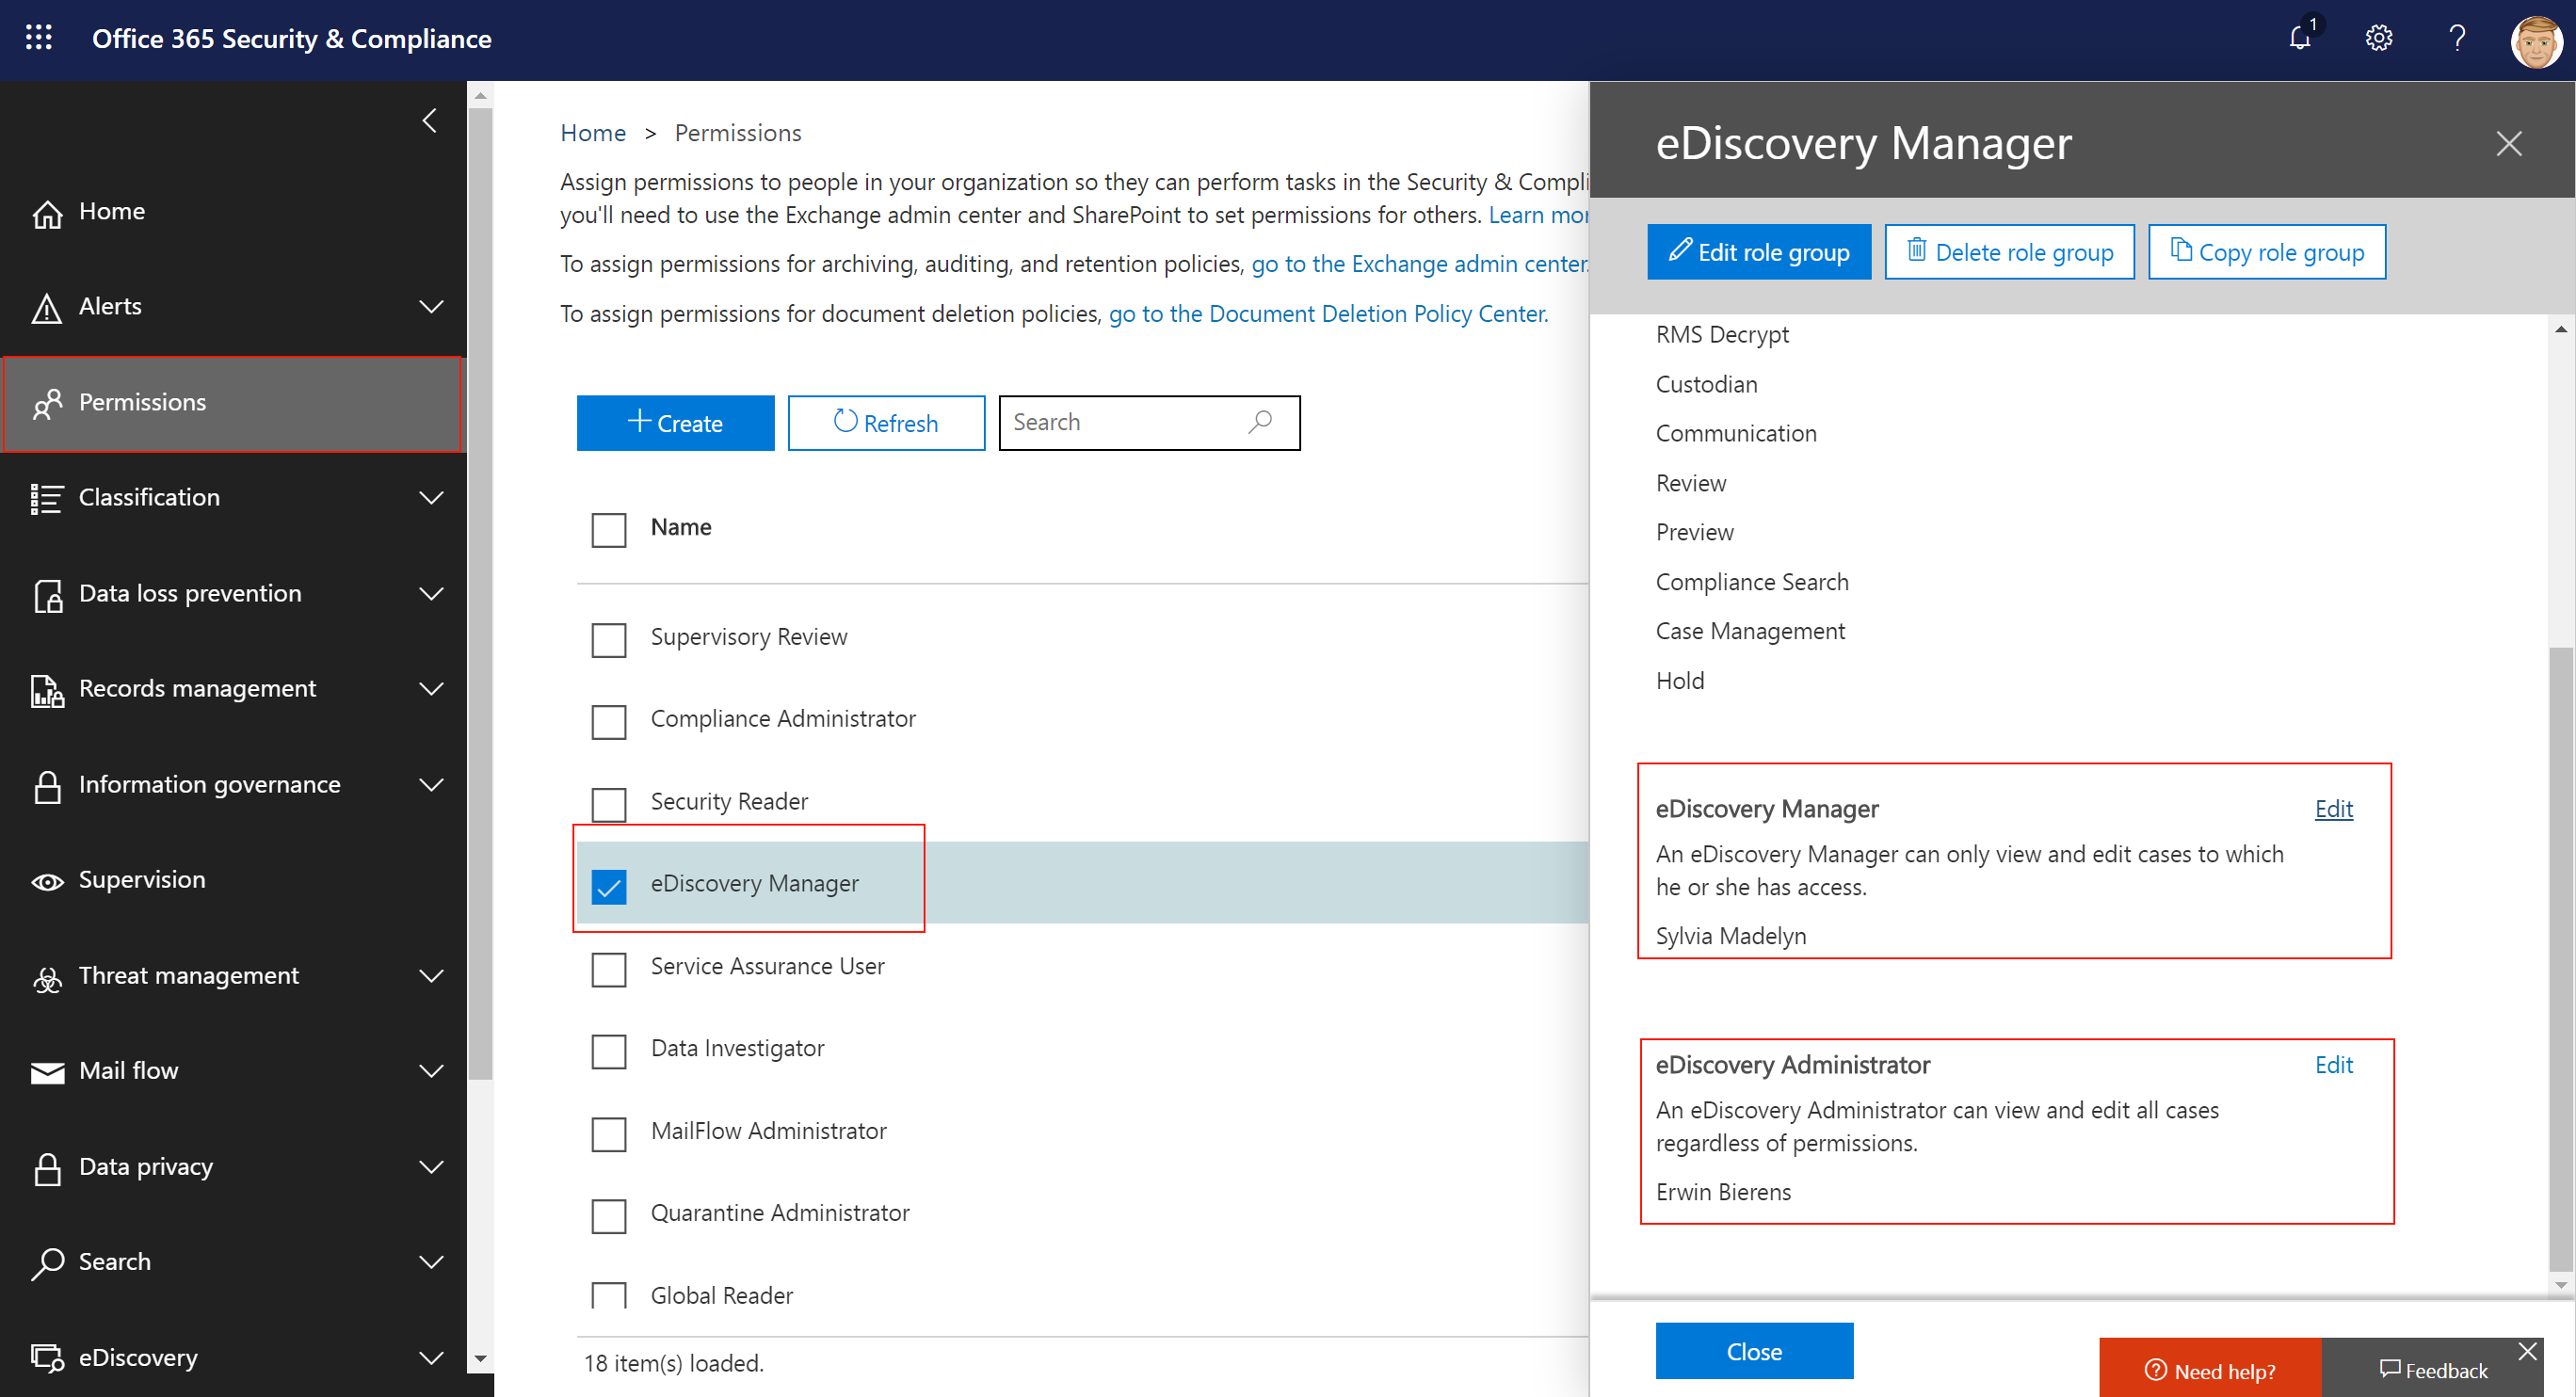The width and height of the screenshot is (2576, 1397).
Task: Click the eDiscovery icon in sidebar
Action: tap(46, 1357)
